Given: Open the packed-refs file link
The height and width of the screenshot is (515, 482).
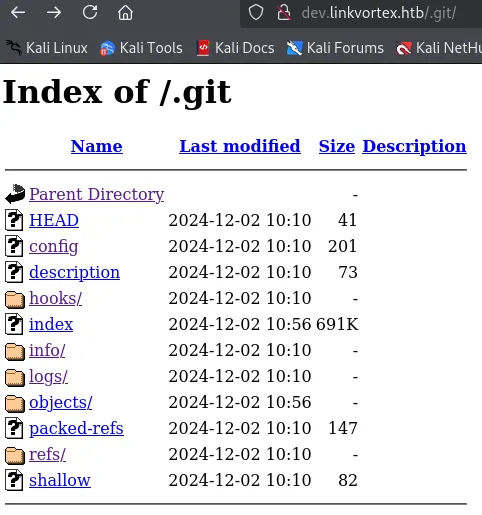Looking at the screenshot, I should [x=76, y=428].
